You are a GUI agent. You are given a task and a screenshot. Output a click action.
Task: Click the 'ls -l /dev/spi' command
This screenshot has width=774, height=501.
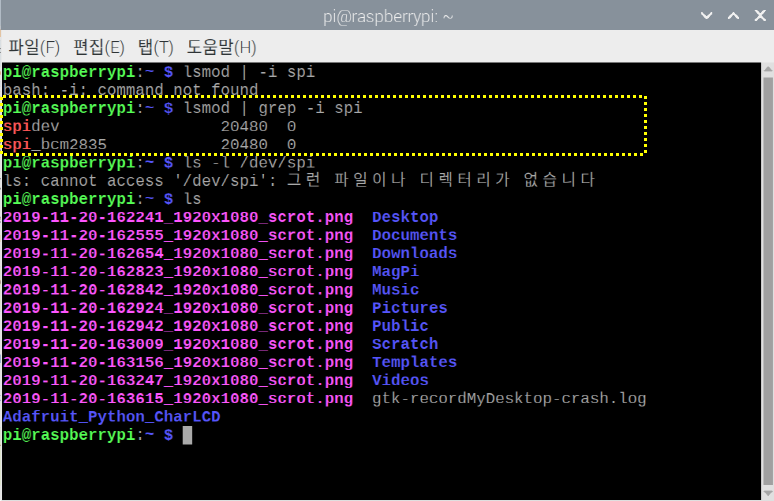(249, 162)
